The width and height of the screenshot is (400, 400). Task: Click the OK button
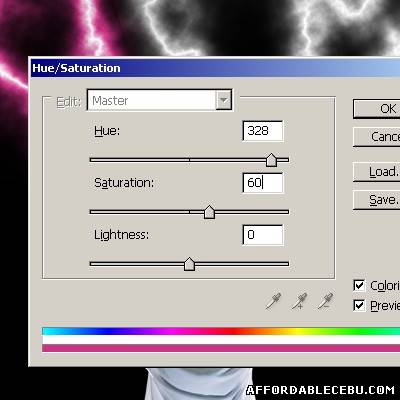377,109
